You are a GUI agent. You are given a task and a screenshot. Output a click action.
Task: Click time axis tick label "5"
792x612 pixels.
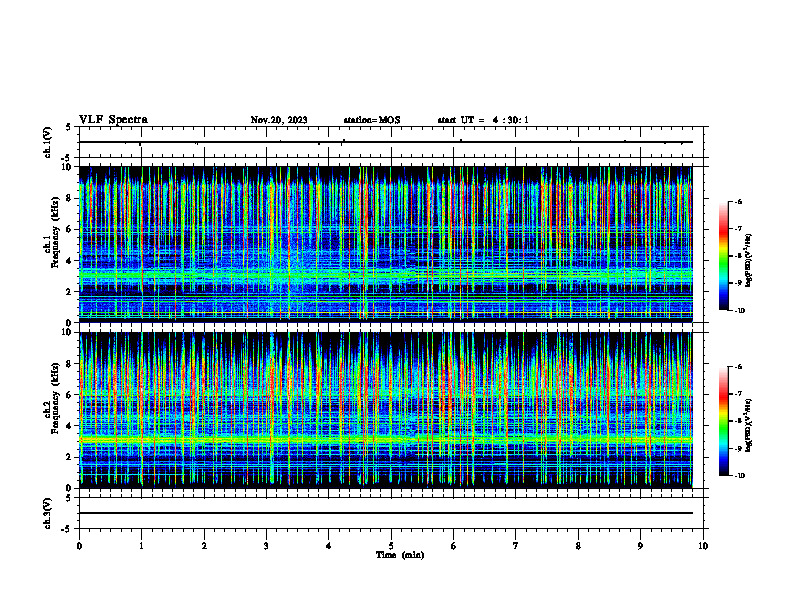click(x=391, y=546)
